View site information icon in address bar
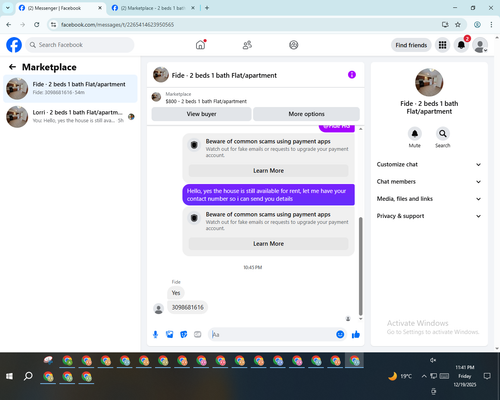This screenshot has height=400, width=500. (53, 25)
